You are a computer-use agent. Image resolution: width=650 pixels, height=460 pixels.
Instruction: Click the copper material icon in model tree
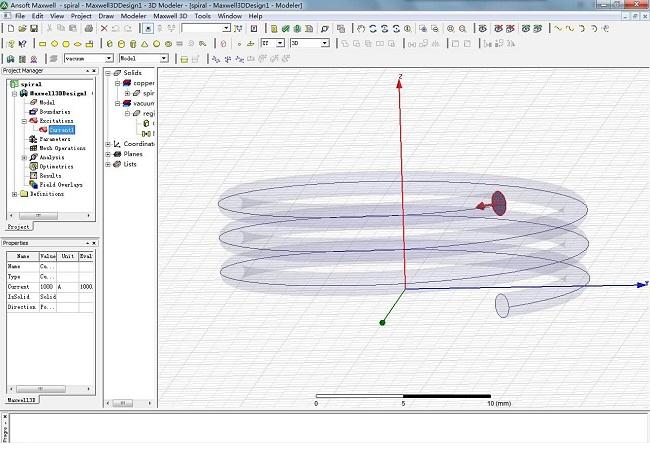coord(127,83)
